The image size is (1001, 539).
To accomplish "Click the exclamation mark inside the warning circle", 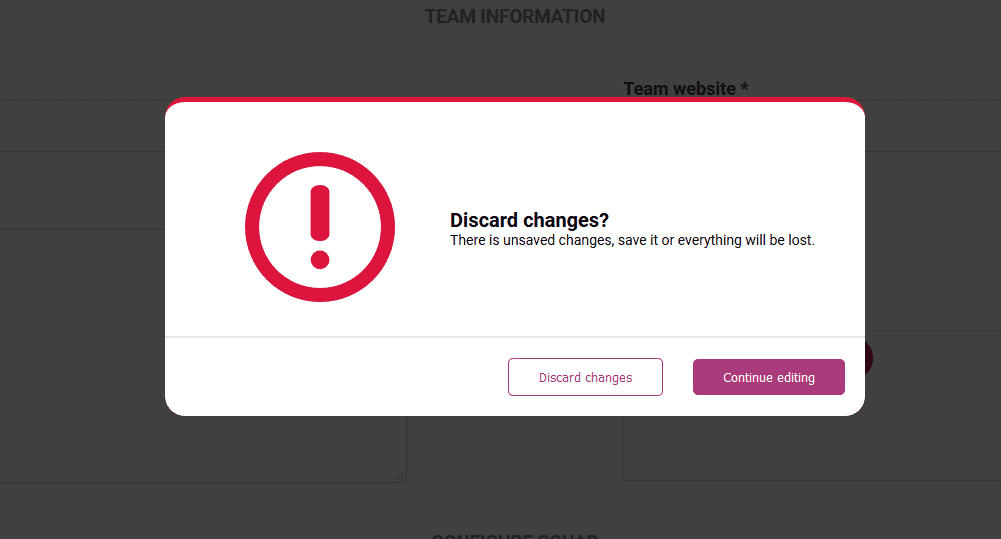I will pyautogui.click(x=320, y=227).
